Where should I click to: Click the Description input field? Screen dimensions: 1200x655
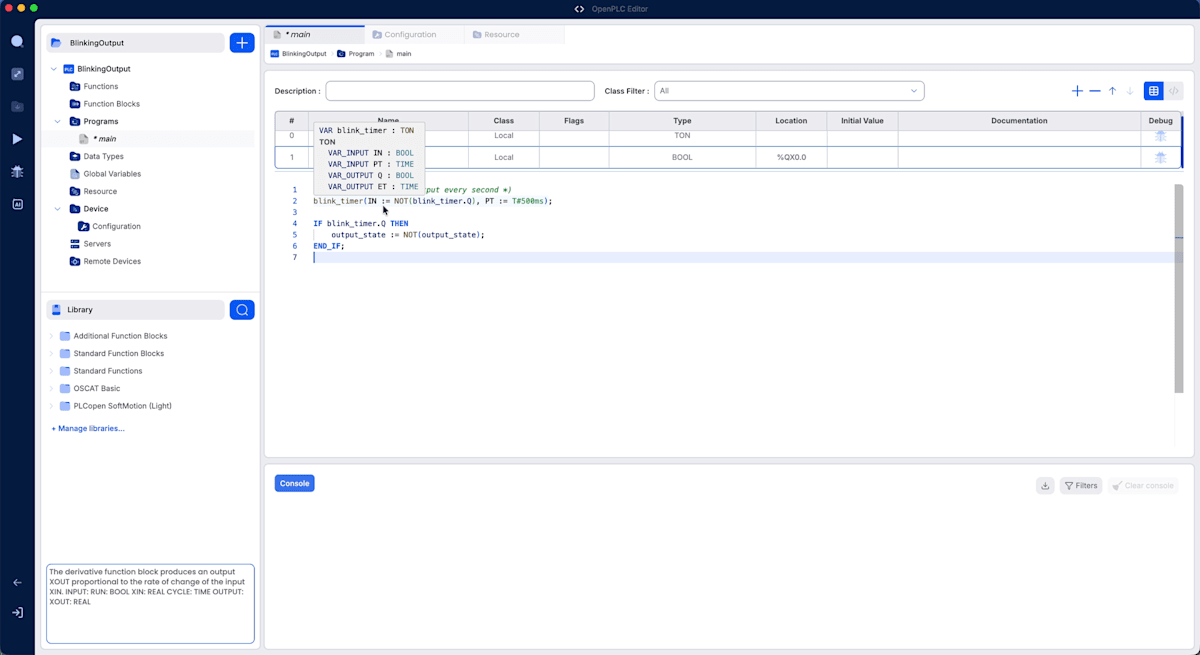tap(460, 91)
